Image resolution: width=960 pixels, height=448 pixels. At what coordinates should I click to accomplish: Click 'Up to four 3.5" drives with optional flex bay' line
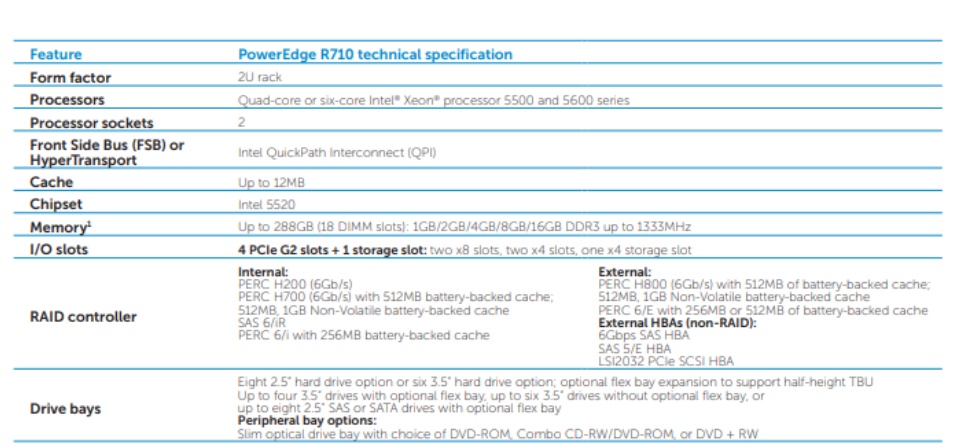[x=501, y=396]
